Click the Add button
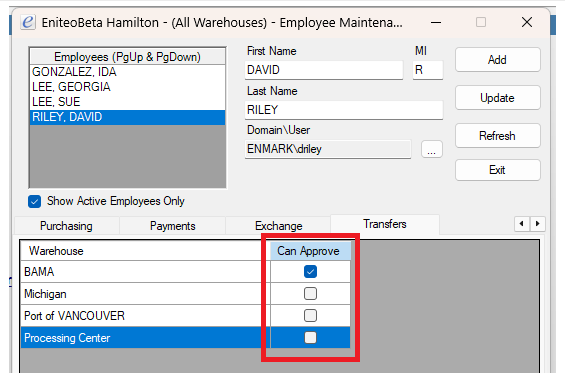The height and width of the screenshot is (388, 565). pos(498,60)
